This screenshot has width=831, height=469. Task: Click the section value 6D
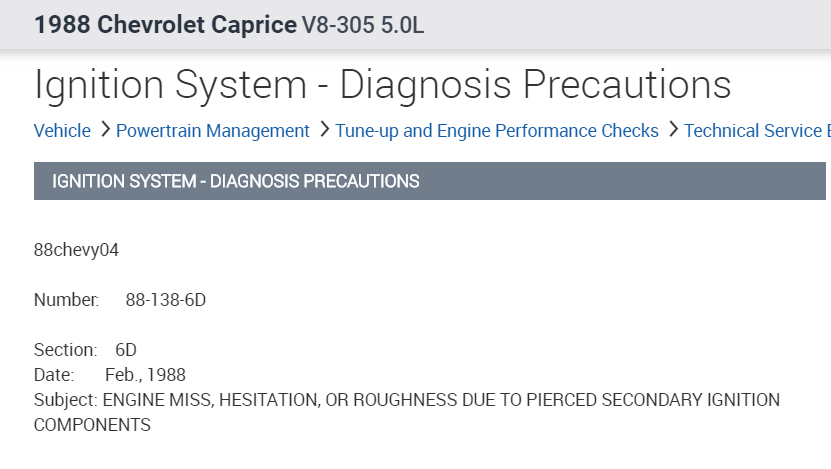pos(126,350)
